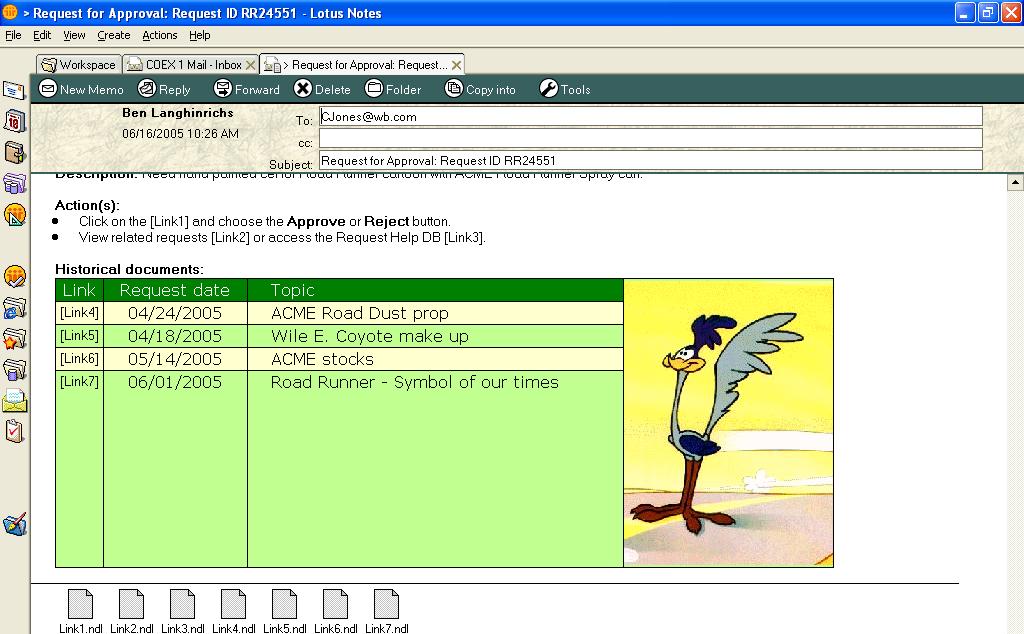Click the 'Historical documents:' heading
This screenshot has width=1024, height=634.
point(129,269)
